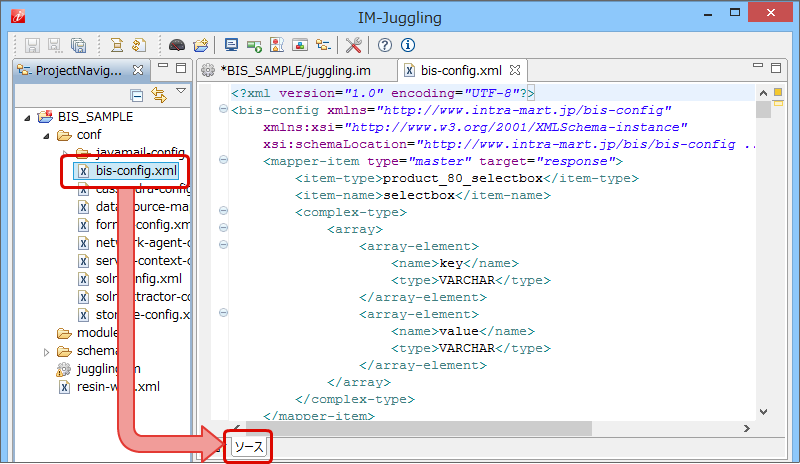Click the horizontal scrollbar thumb
The width and height of the screenshot is (800, 464).
click(x=418, y=428)
